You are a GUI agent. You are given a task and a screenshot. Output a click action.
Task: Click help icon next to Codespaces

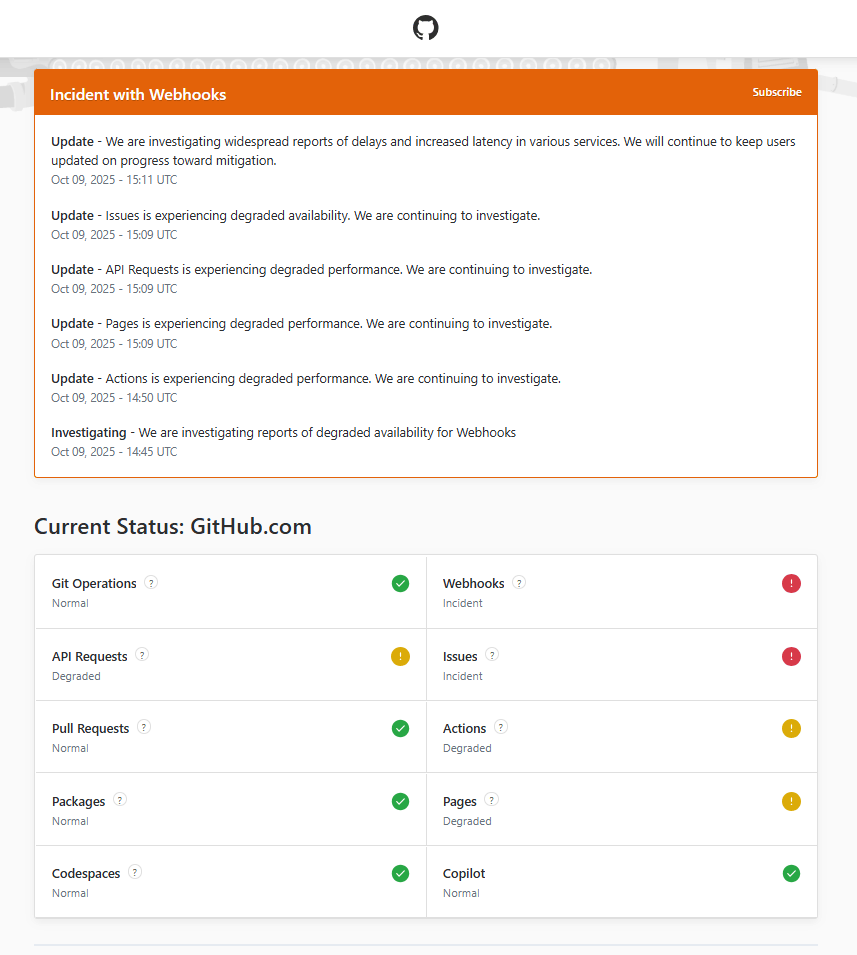click(x=135, y=873)
